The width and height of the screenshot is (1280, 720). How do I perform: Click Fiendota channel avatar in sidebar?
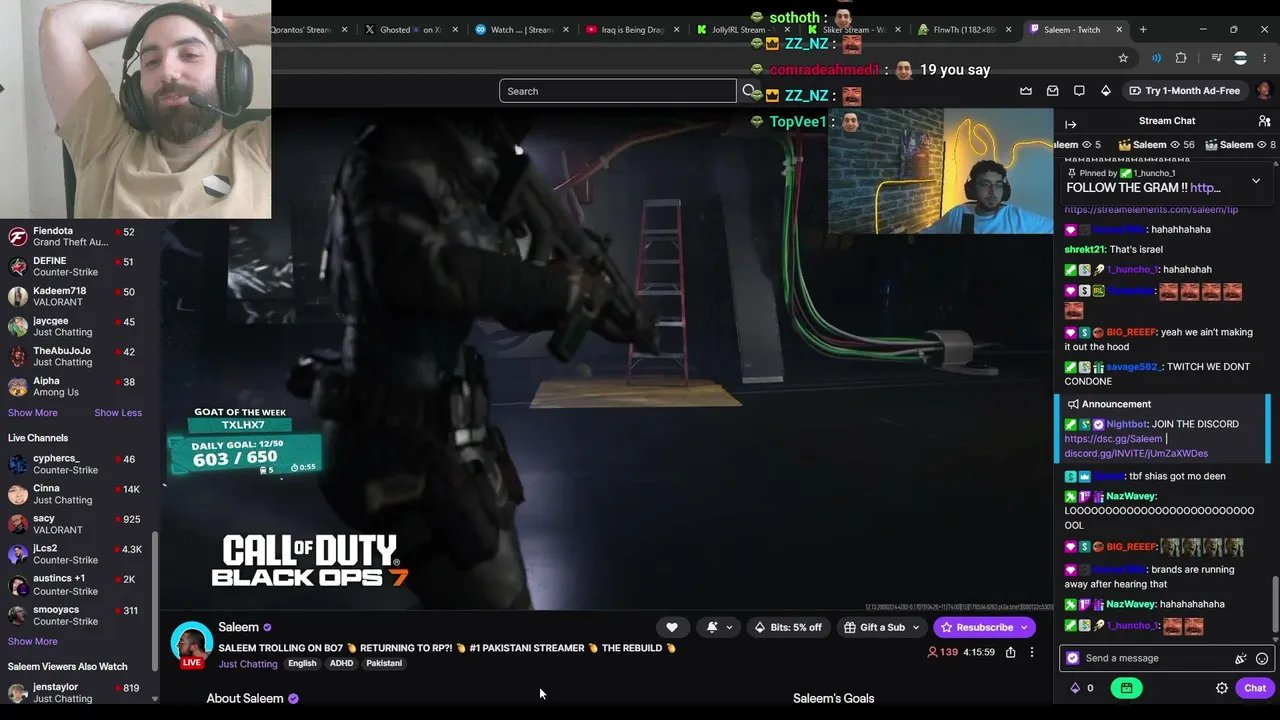(17, 237)
